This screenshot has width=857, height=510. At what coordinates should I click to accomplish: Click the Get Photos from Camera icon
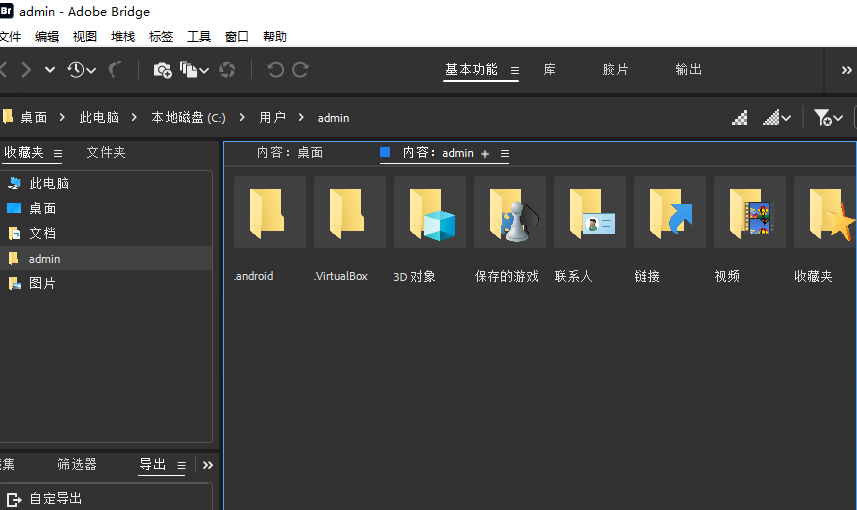(162, 70)
